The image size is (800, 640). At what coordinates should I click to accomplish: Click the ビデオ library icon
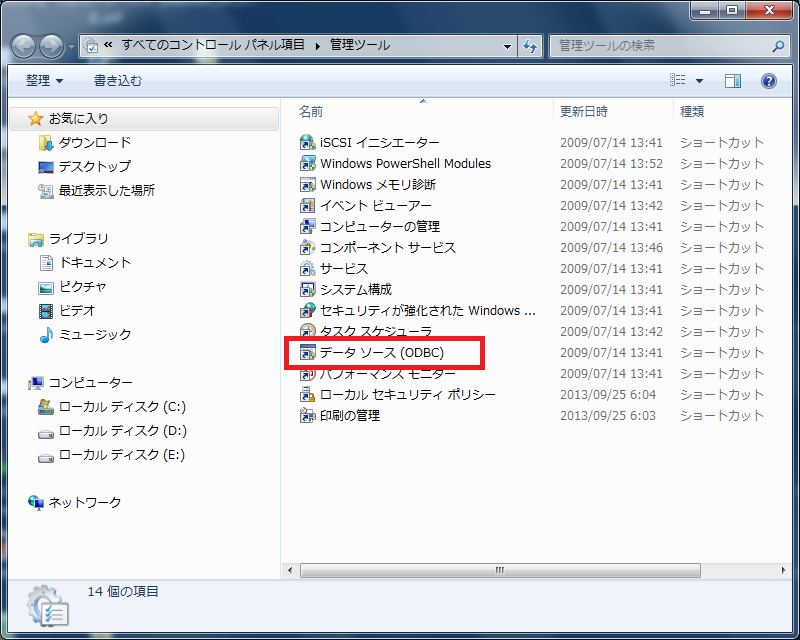tap(46, 311)
